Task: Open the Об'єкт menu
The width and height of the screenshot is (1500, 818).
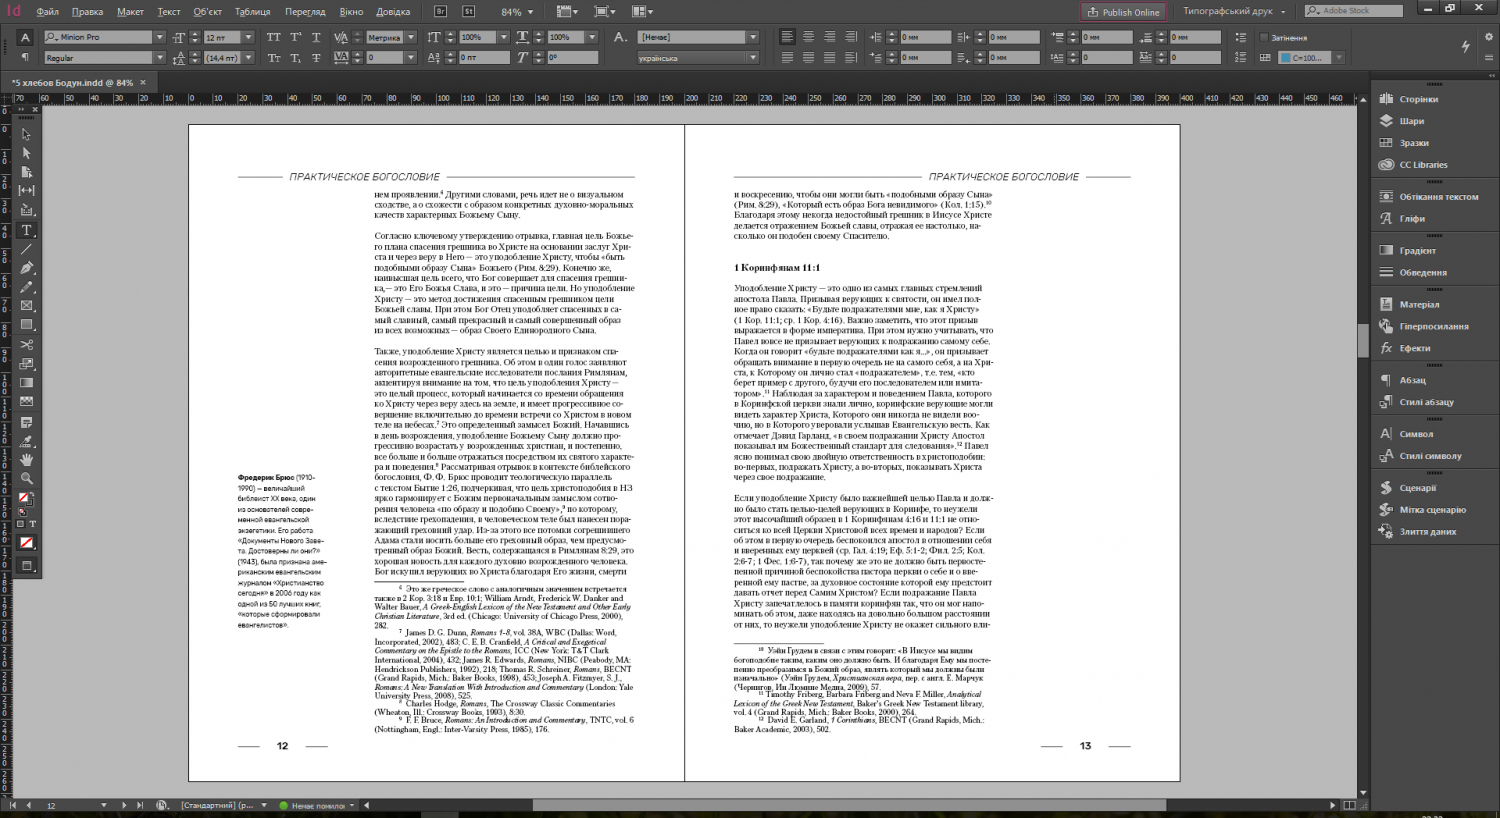Action: [208, 12]
